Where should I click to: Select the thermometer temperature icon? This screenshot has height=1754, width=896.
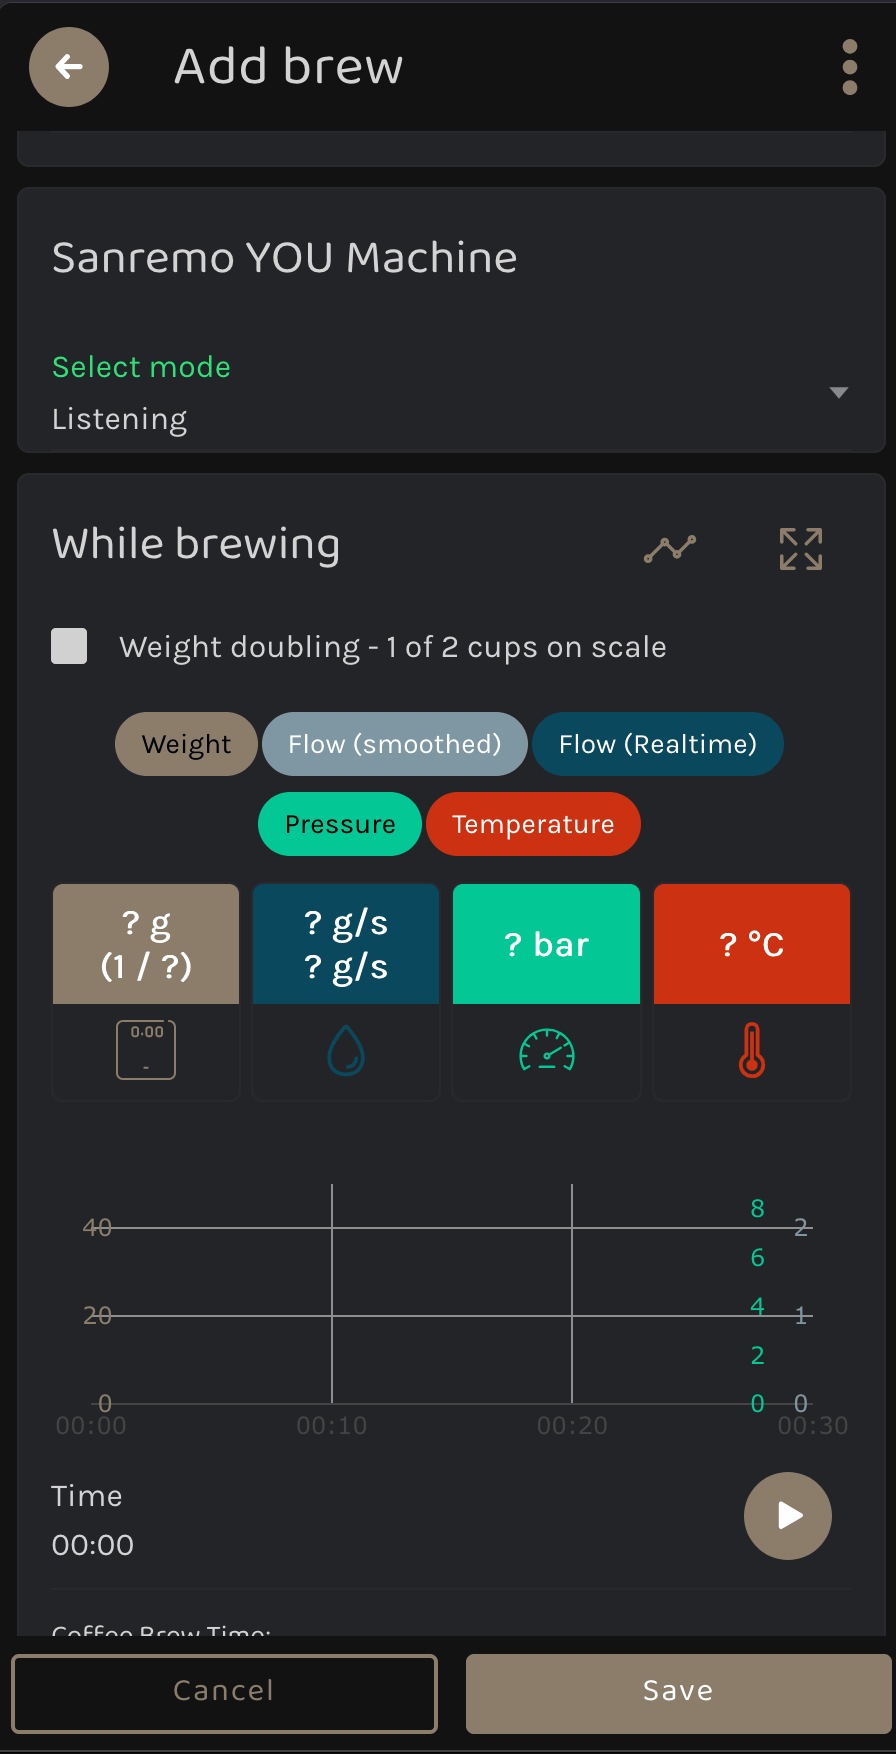point(751,1050)
